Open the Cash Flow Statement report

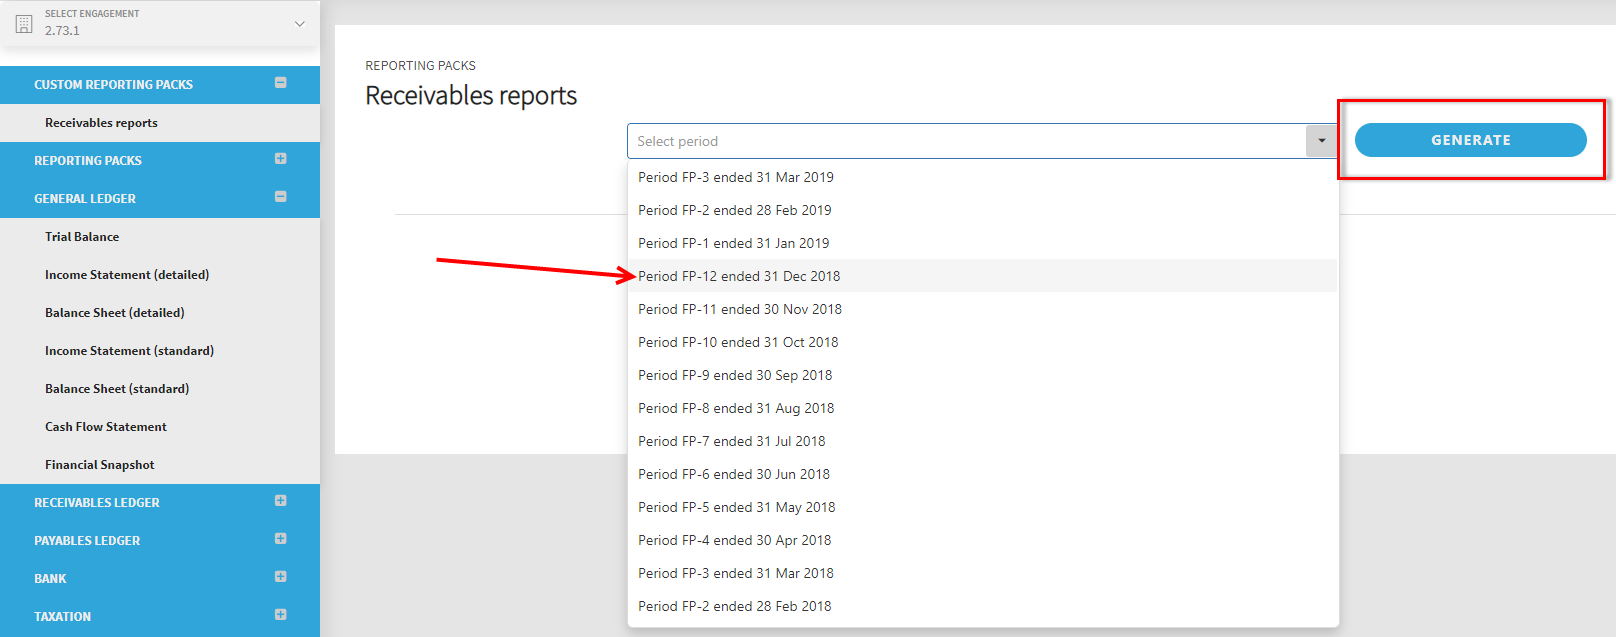click(x=106, y=427)
